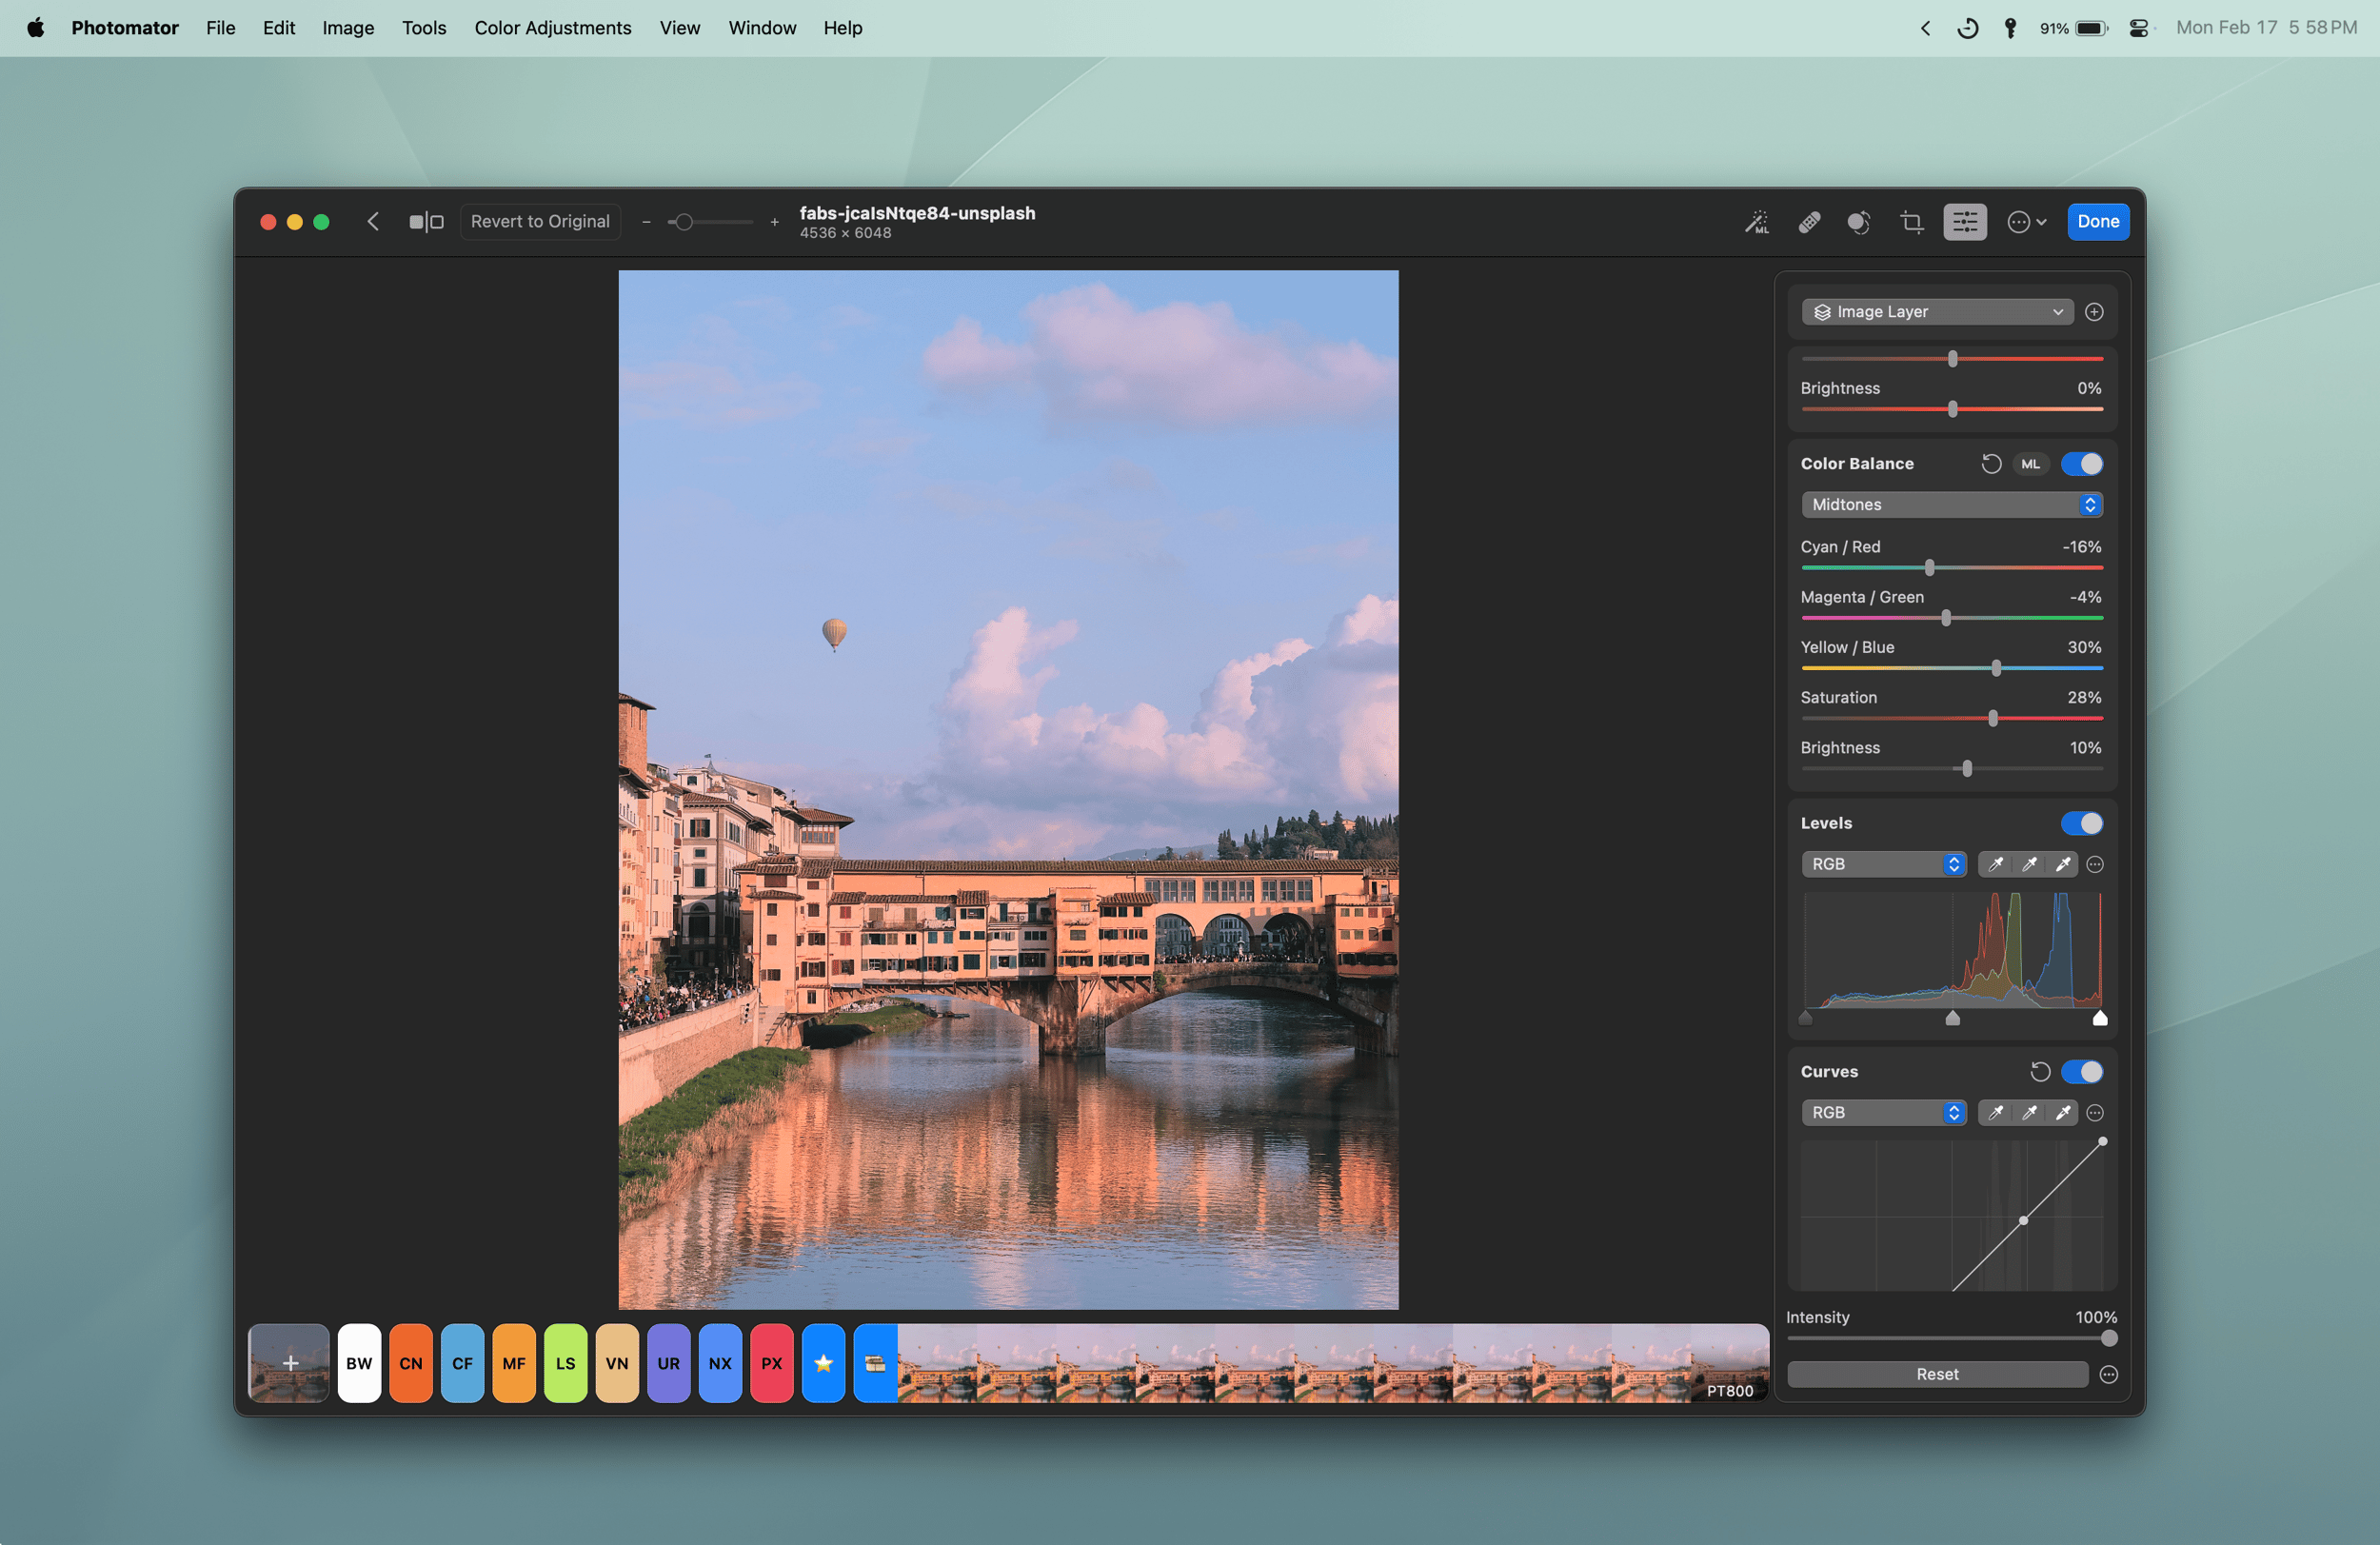
Task: Click the Curves middle control point
Action: click(x=2023, y=1220)
